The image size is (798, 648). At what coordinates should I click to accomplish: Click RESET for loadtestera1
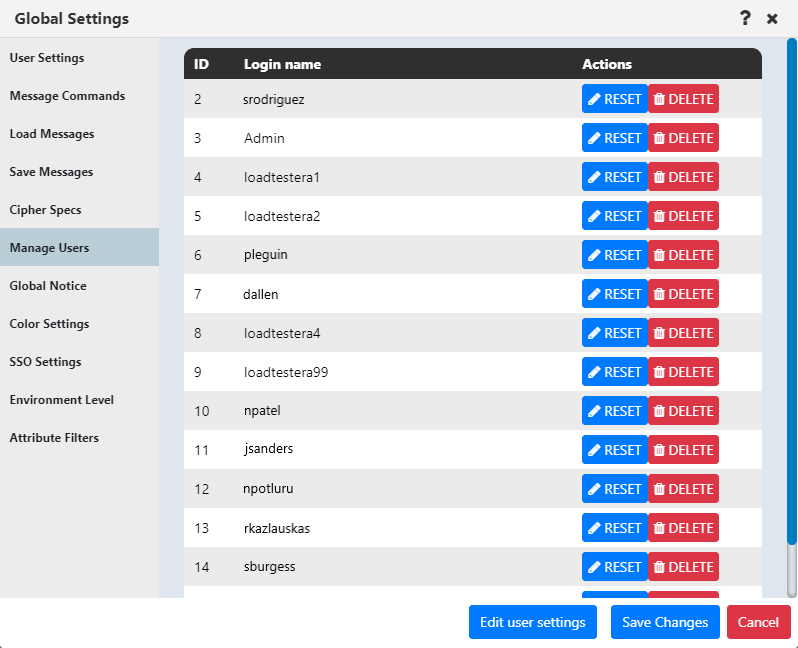click(x=614, y=177)
